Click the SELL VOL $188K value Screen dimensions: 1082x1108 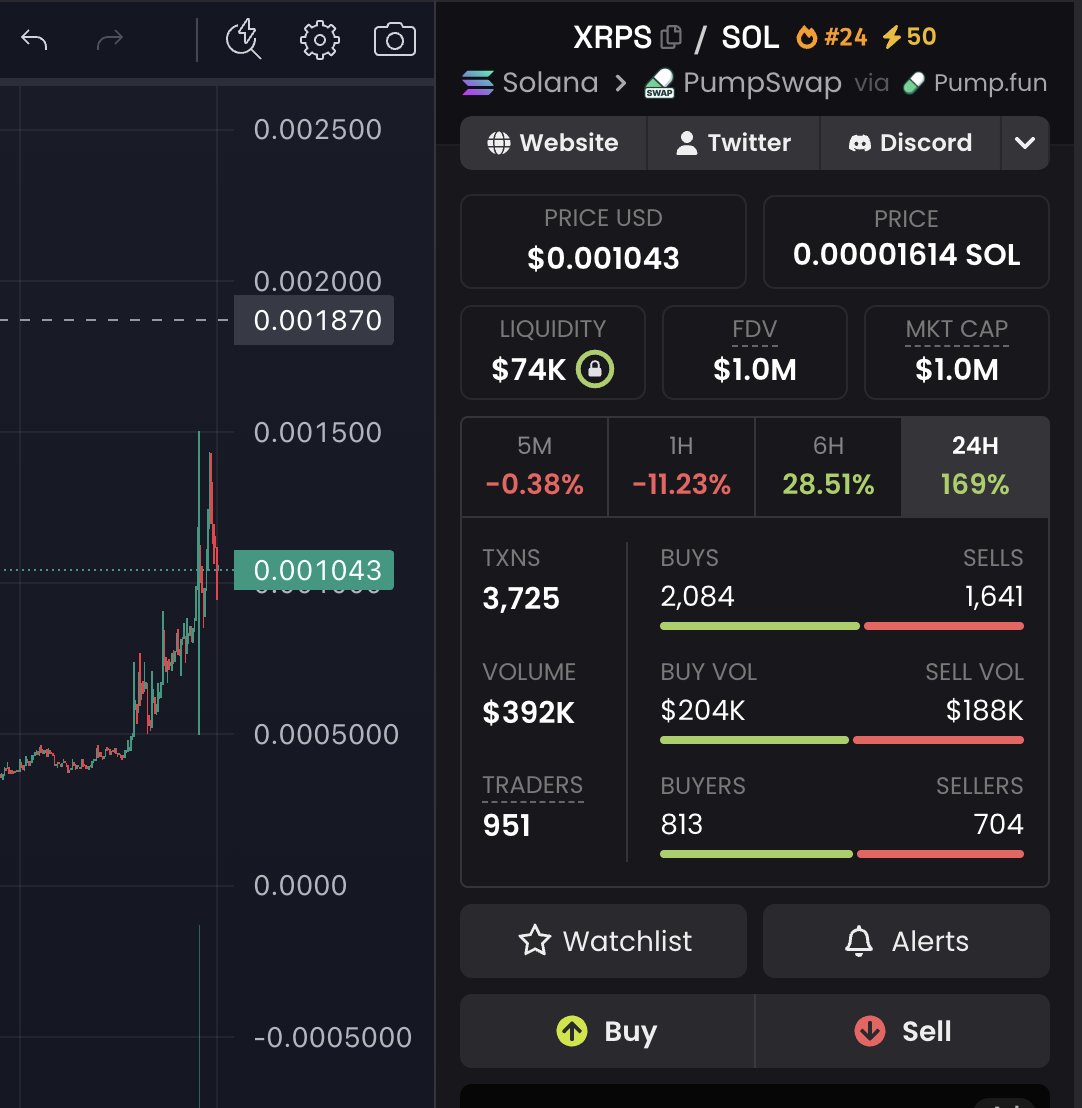click(984, 710)
